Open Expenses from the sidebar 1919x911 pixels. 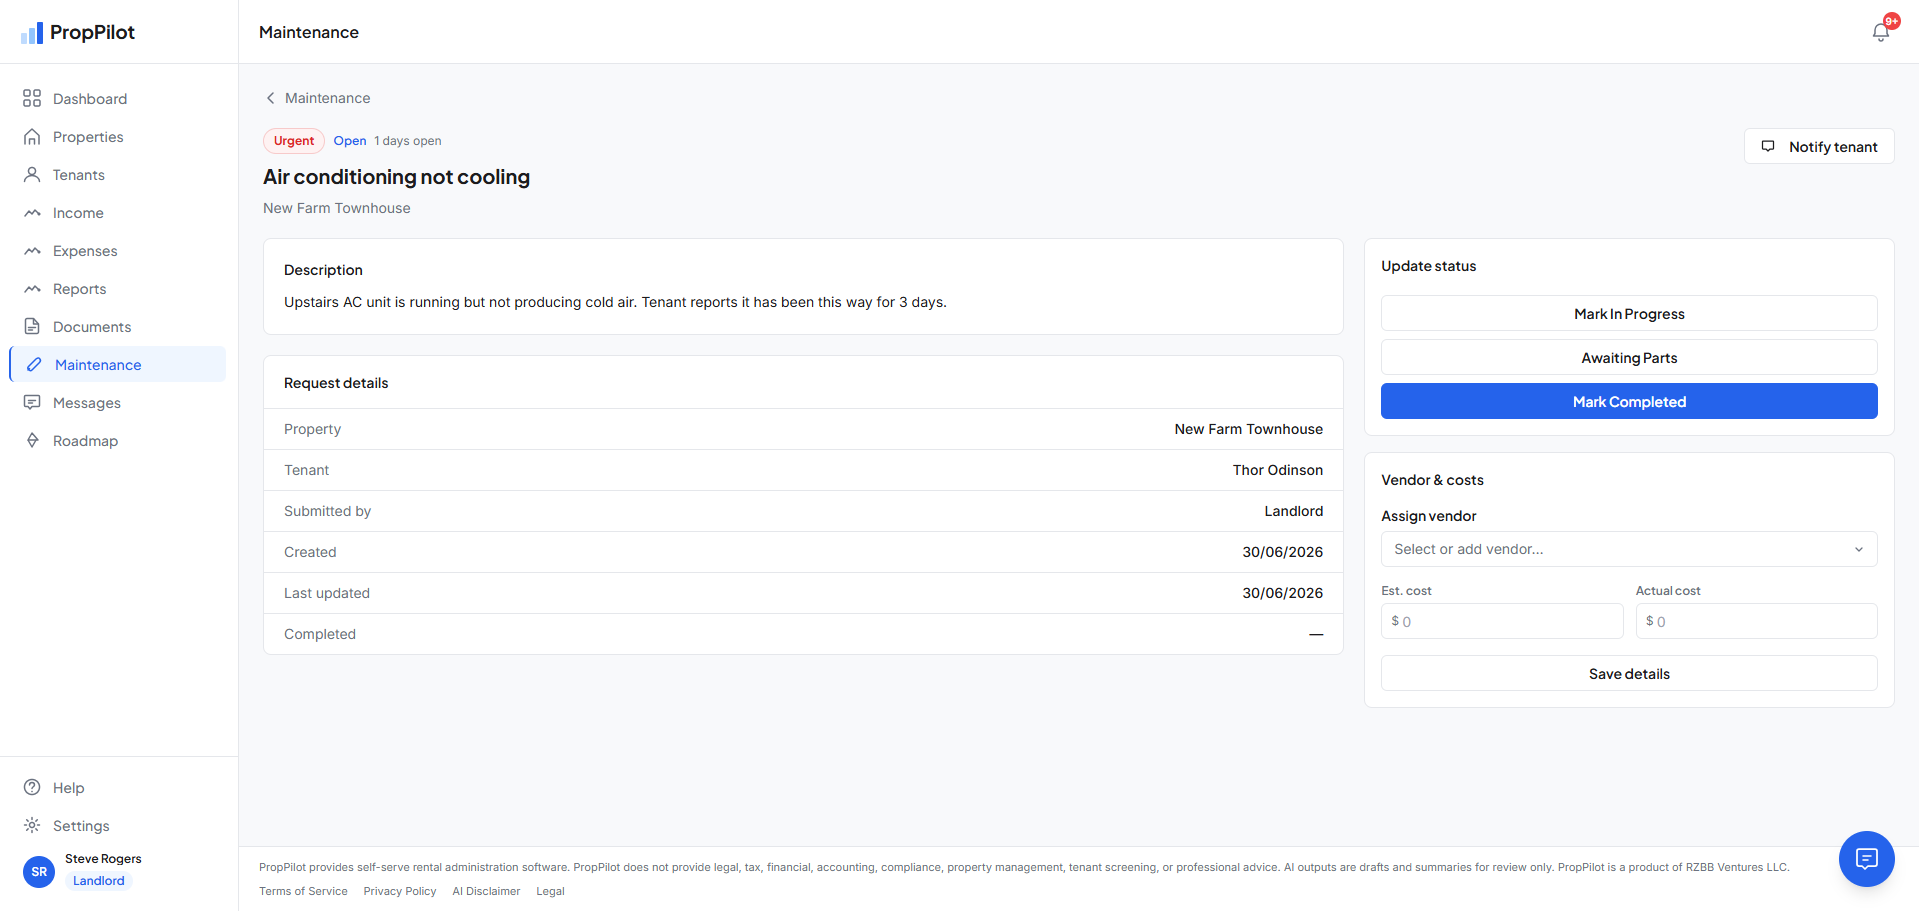click(118, 250)
